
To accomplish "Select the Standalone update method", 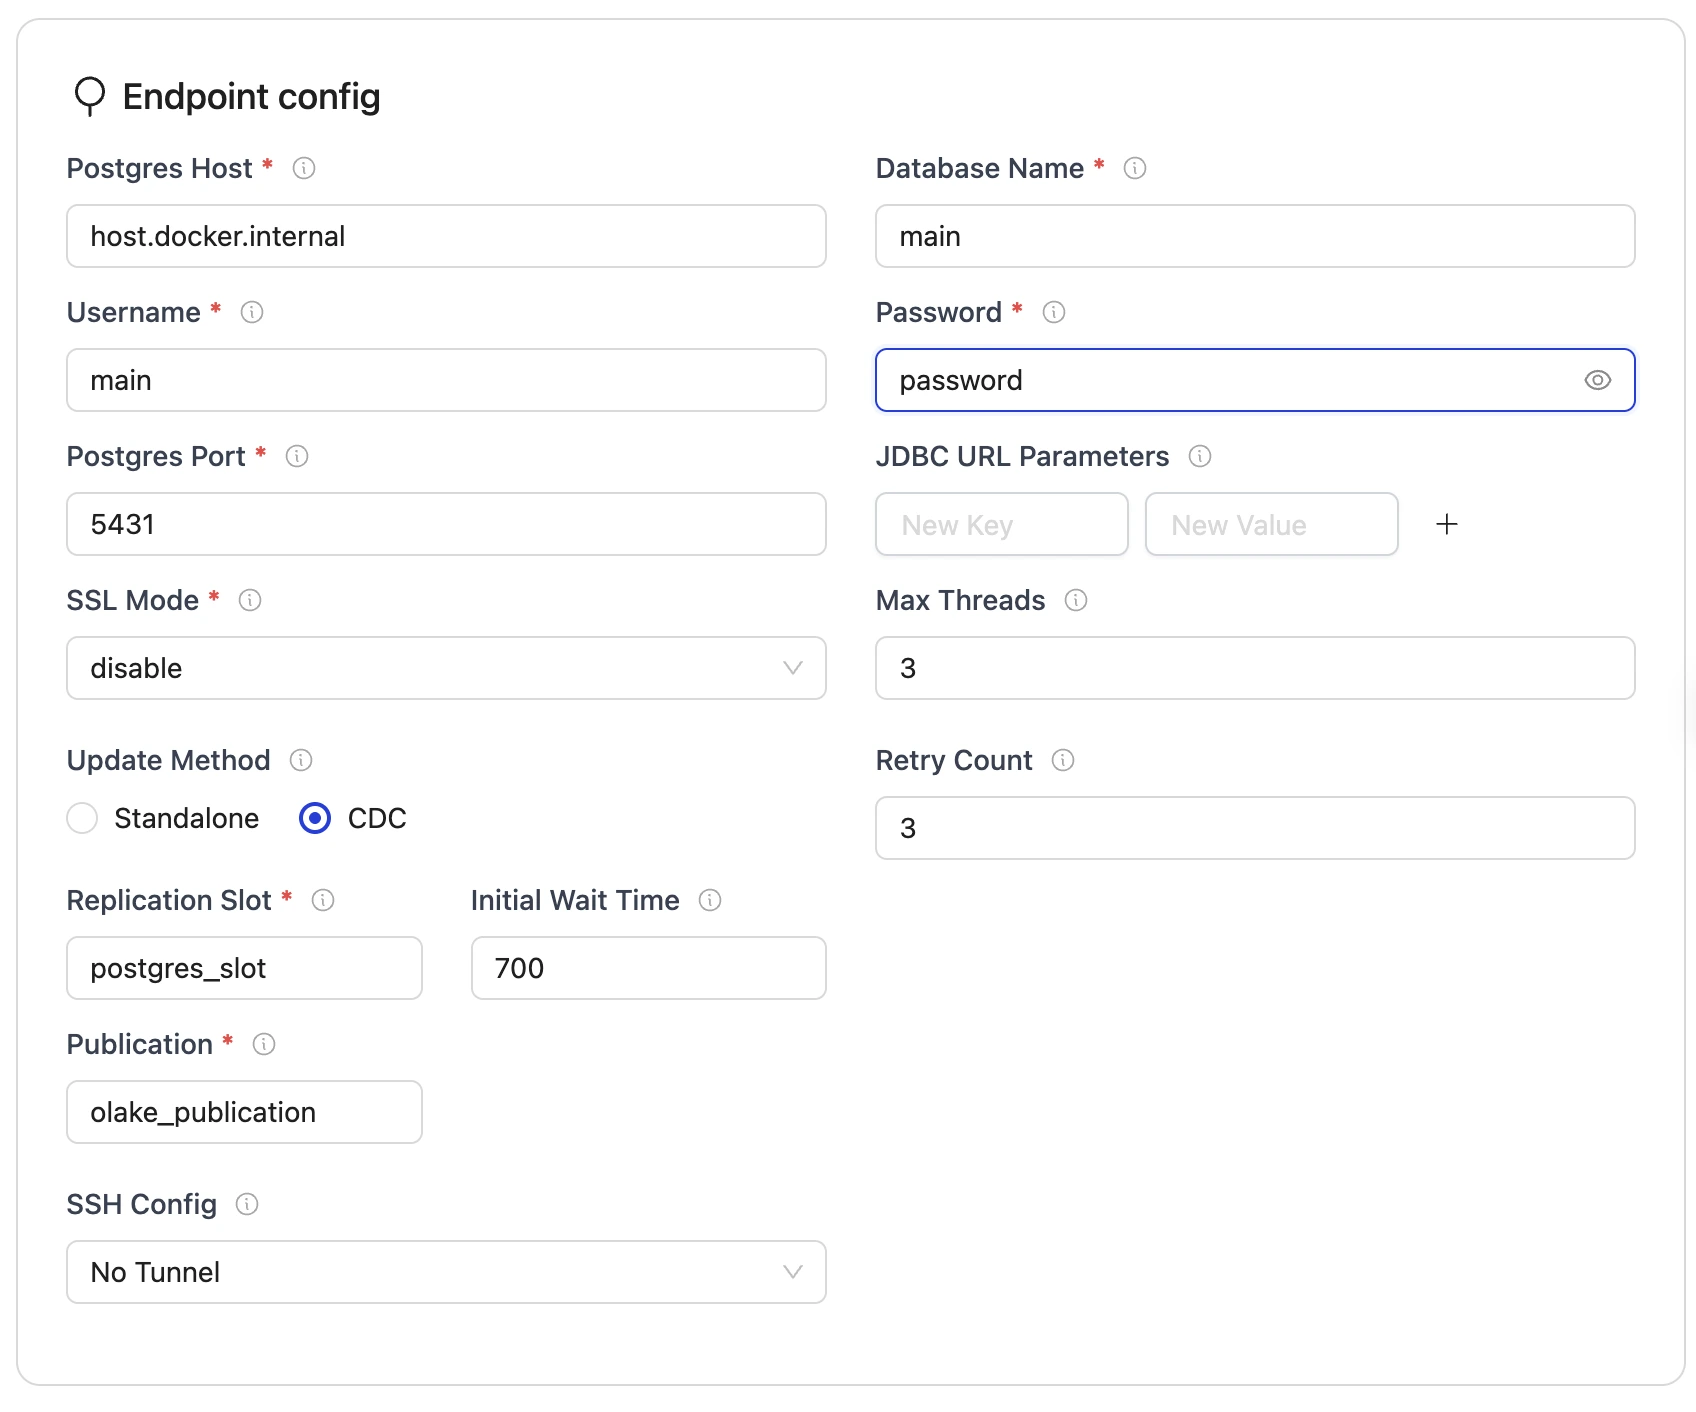I will click(x=82, y=818).
